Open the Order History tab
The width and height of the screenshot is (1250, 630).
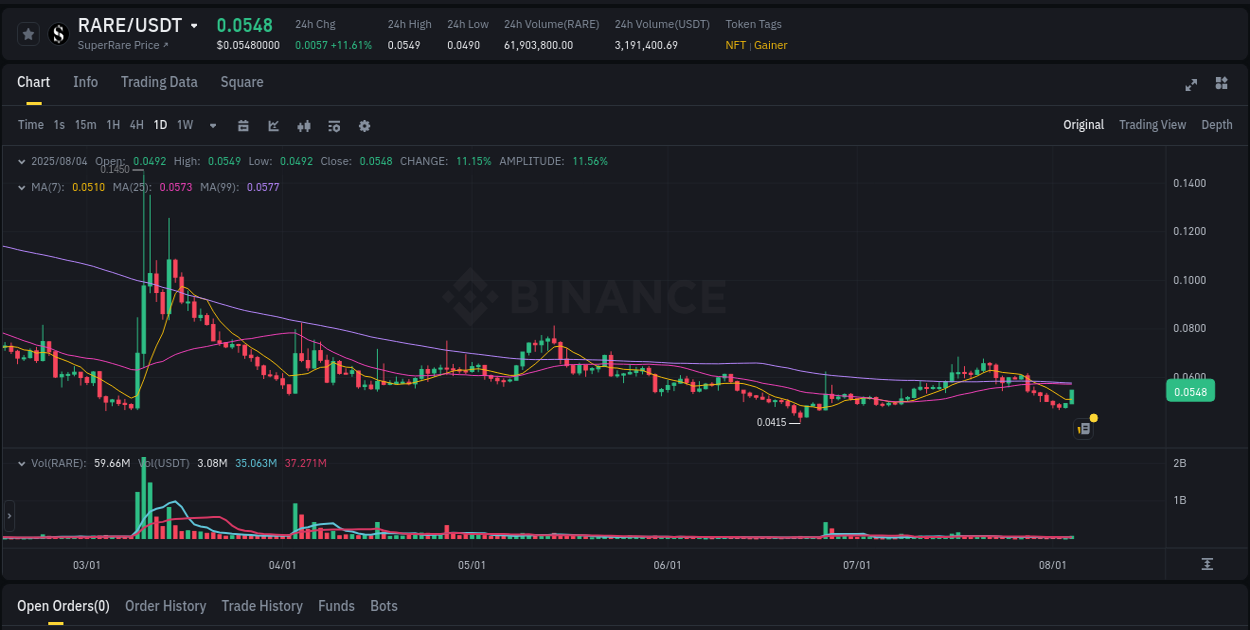(x=165, y=606)
